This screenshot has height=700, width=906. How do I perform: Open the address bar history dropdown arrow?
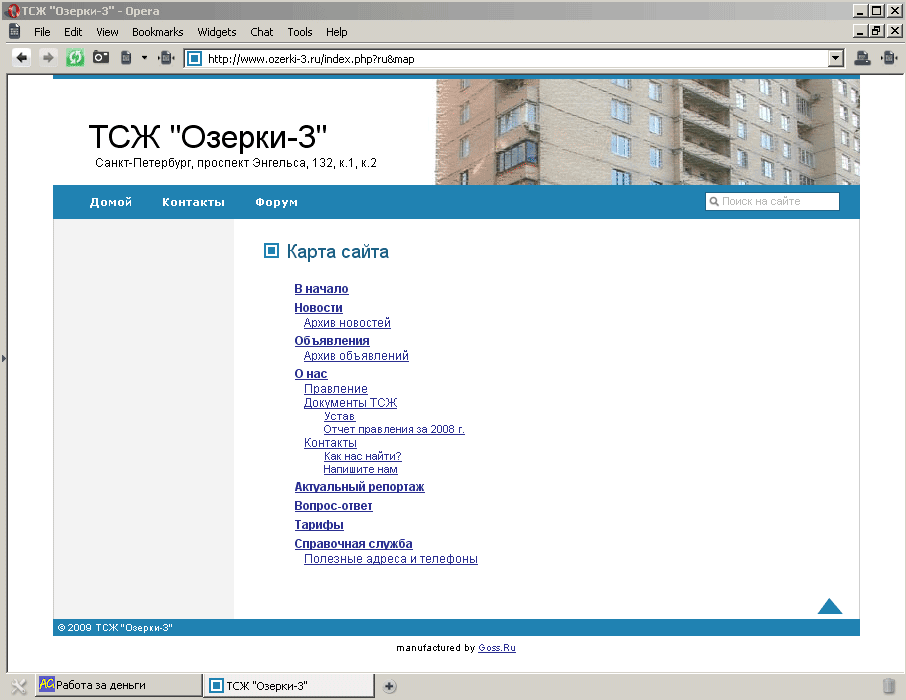pos(836,58)
